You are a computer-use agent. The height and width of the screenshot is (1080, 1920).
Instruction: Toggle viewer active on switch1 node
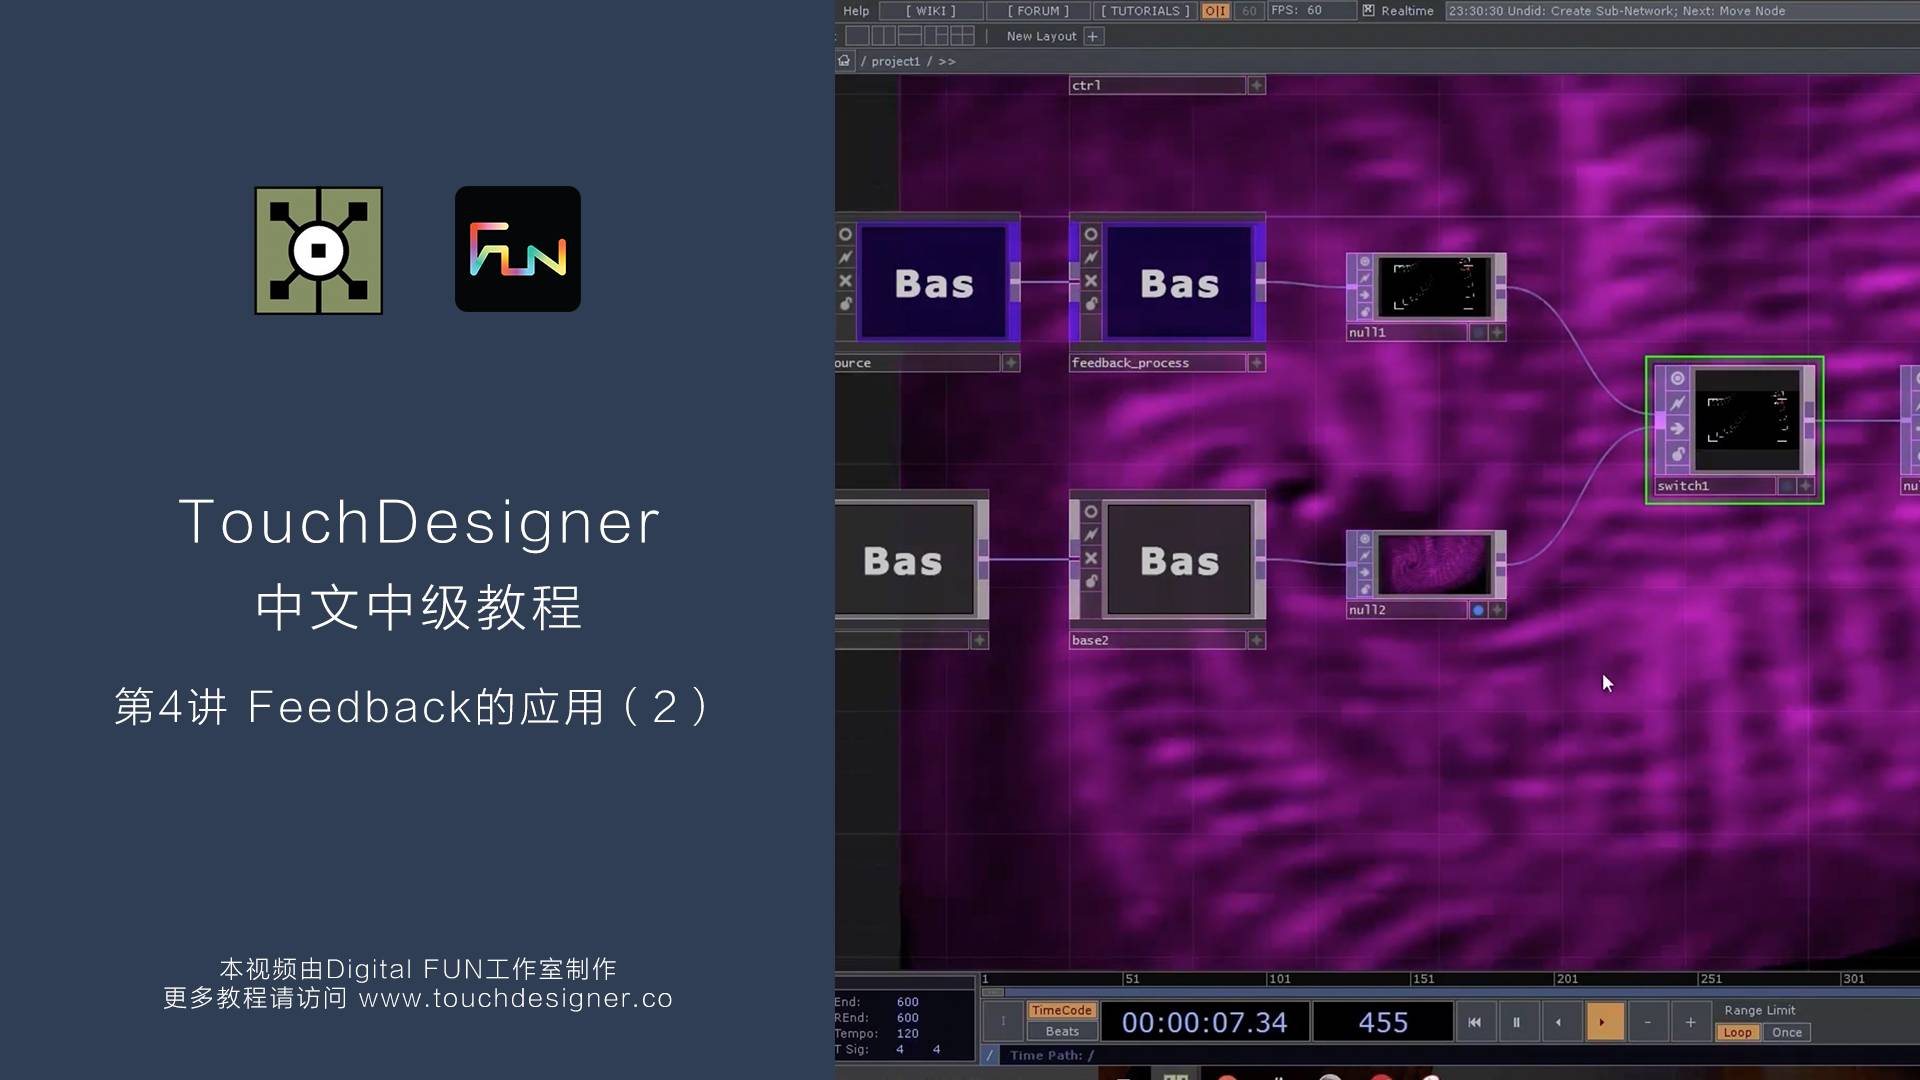[1678, 378]
